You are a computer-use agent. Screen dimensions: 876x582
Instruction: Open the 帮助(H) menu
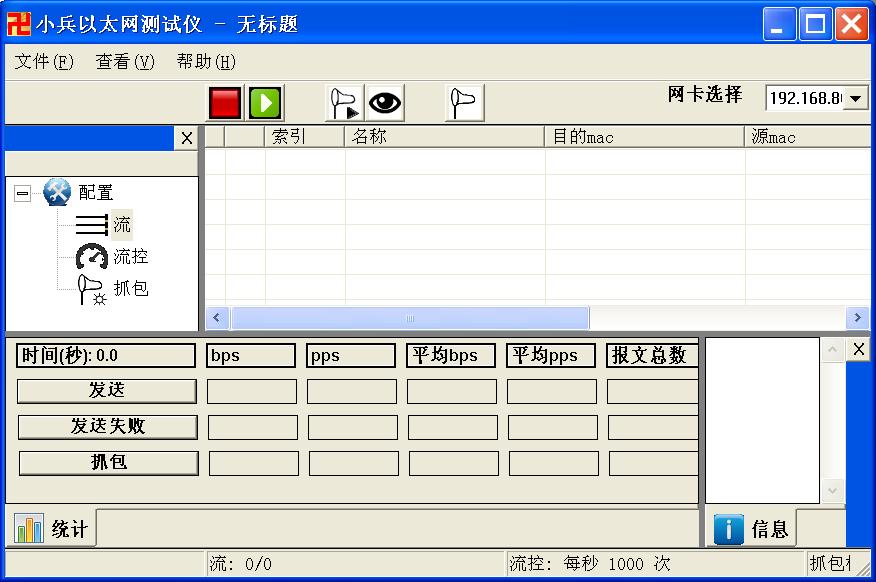[x=206, y=61]
